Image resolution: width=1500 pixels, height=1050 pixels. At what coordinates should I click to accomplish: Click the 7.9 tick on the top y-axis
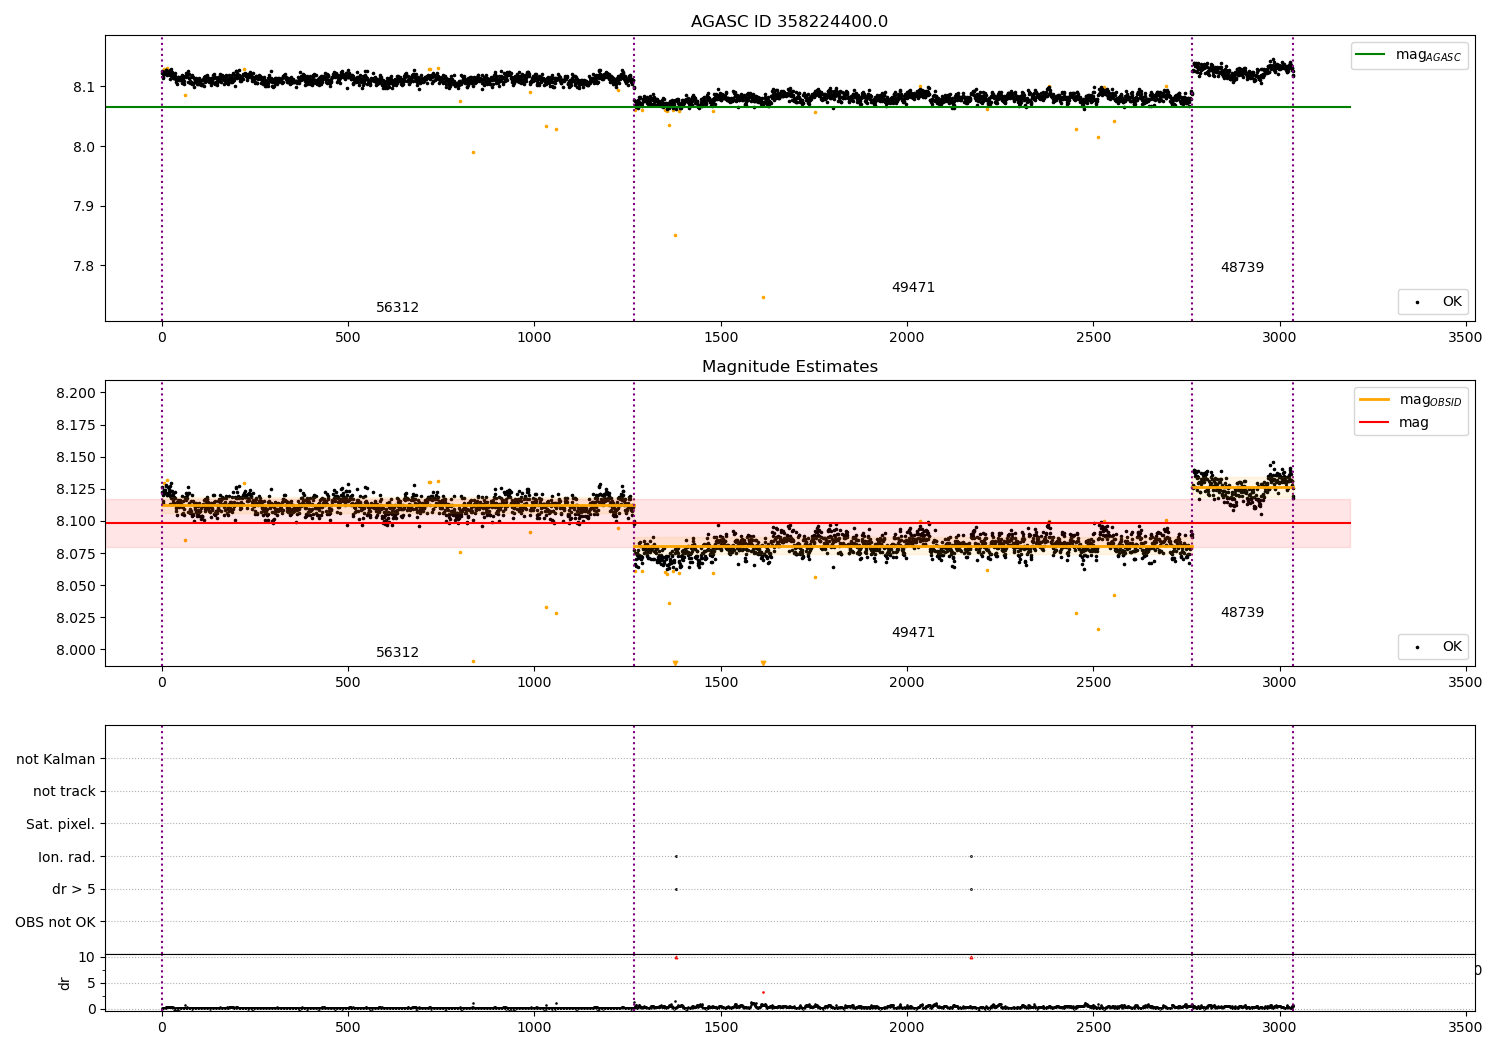84,207
